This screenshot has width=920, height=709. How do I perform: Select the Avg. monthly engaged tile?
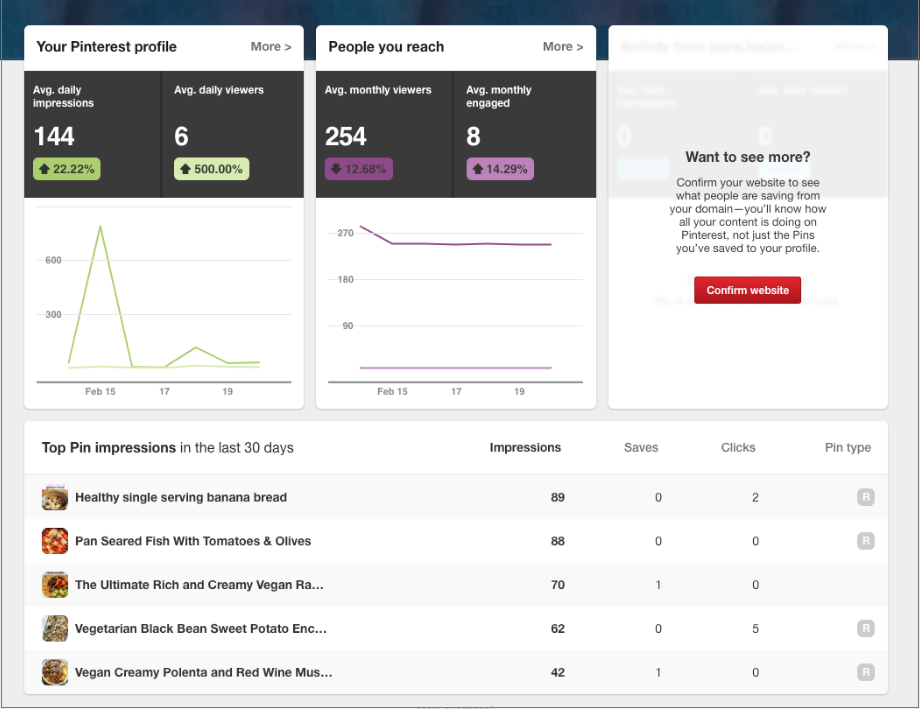coord(525,134)
